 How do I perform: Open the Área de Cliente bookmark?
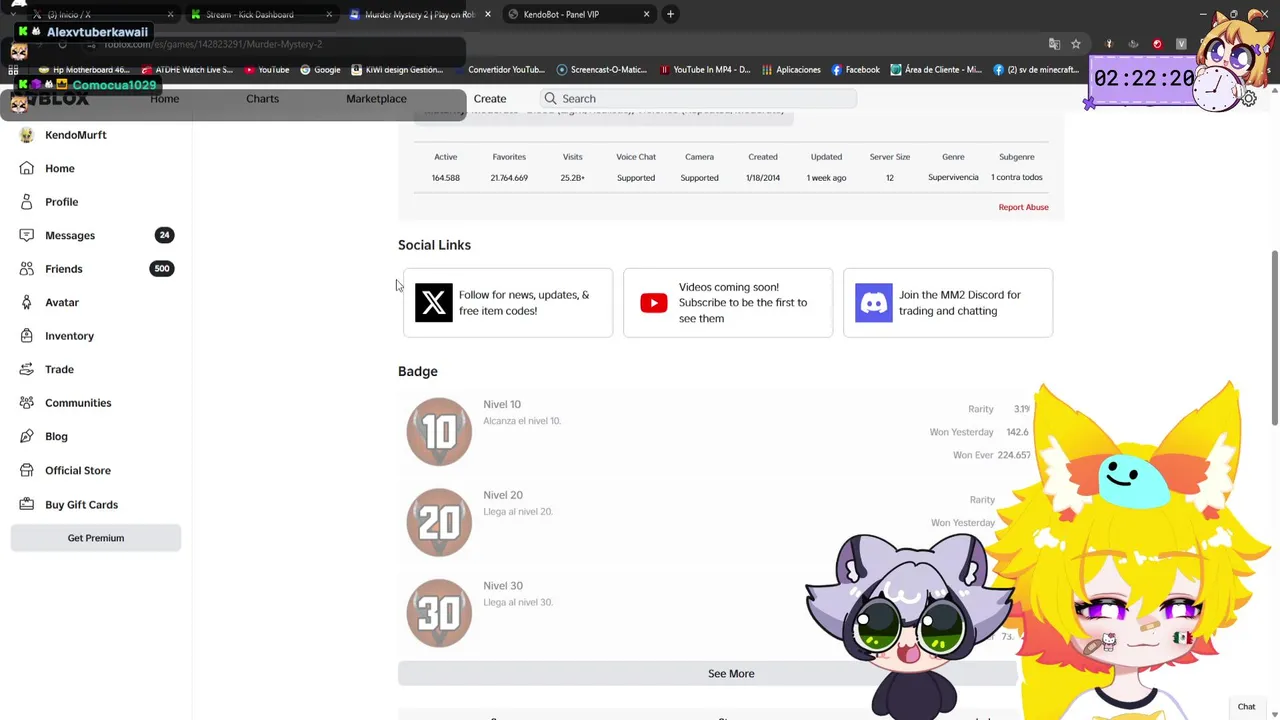tap(937, 70)
